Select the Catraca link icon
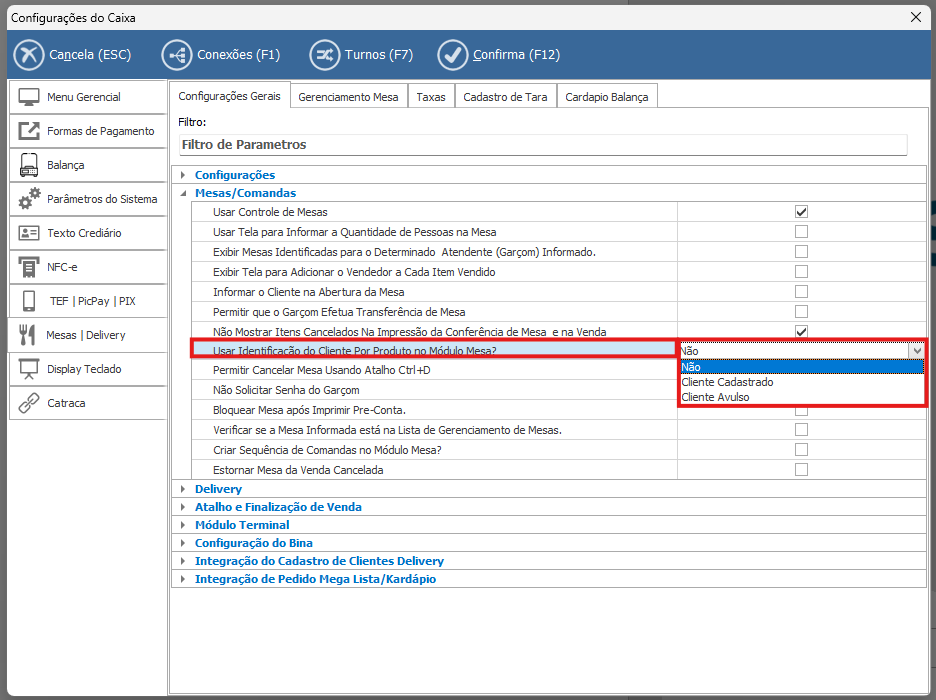This screenshot has width=936, height=700. (30, 403)
